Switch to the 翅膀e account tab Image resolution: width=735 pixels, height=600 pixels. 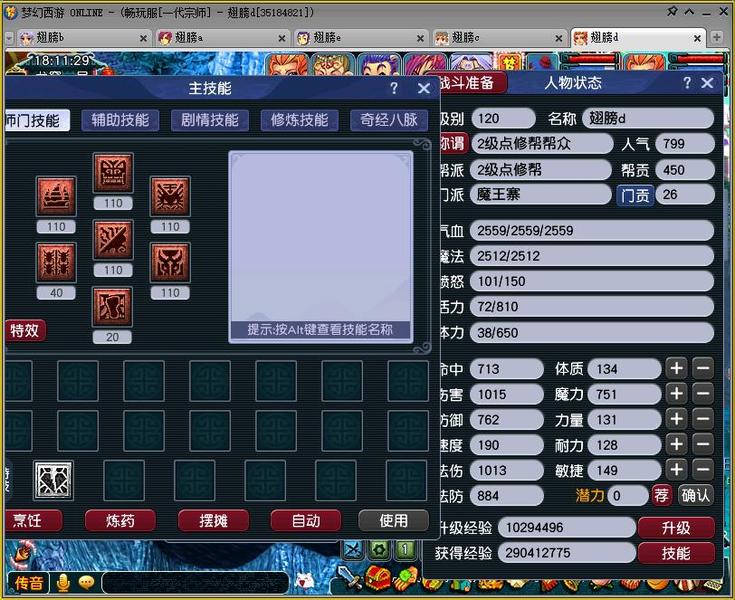[360, 38]
